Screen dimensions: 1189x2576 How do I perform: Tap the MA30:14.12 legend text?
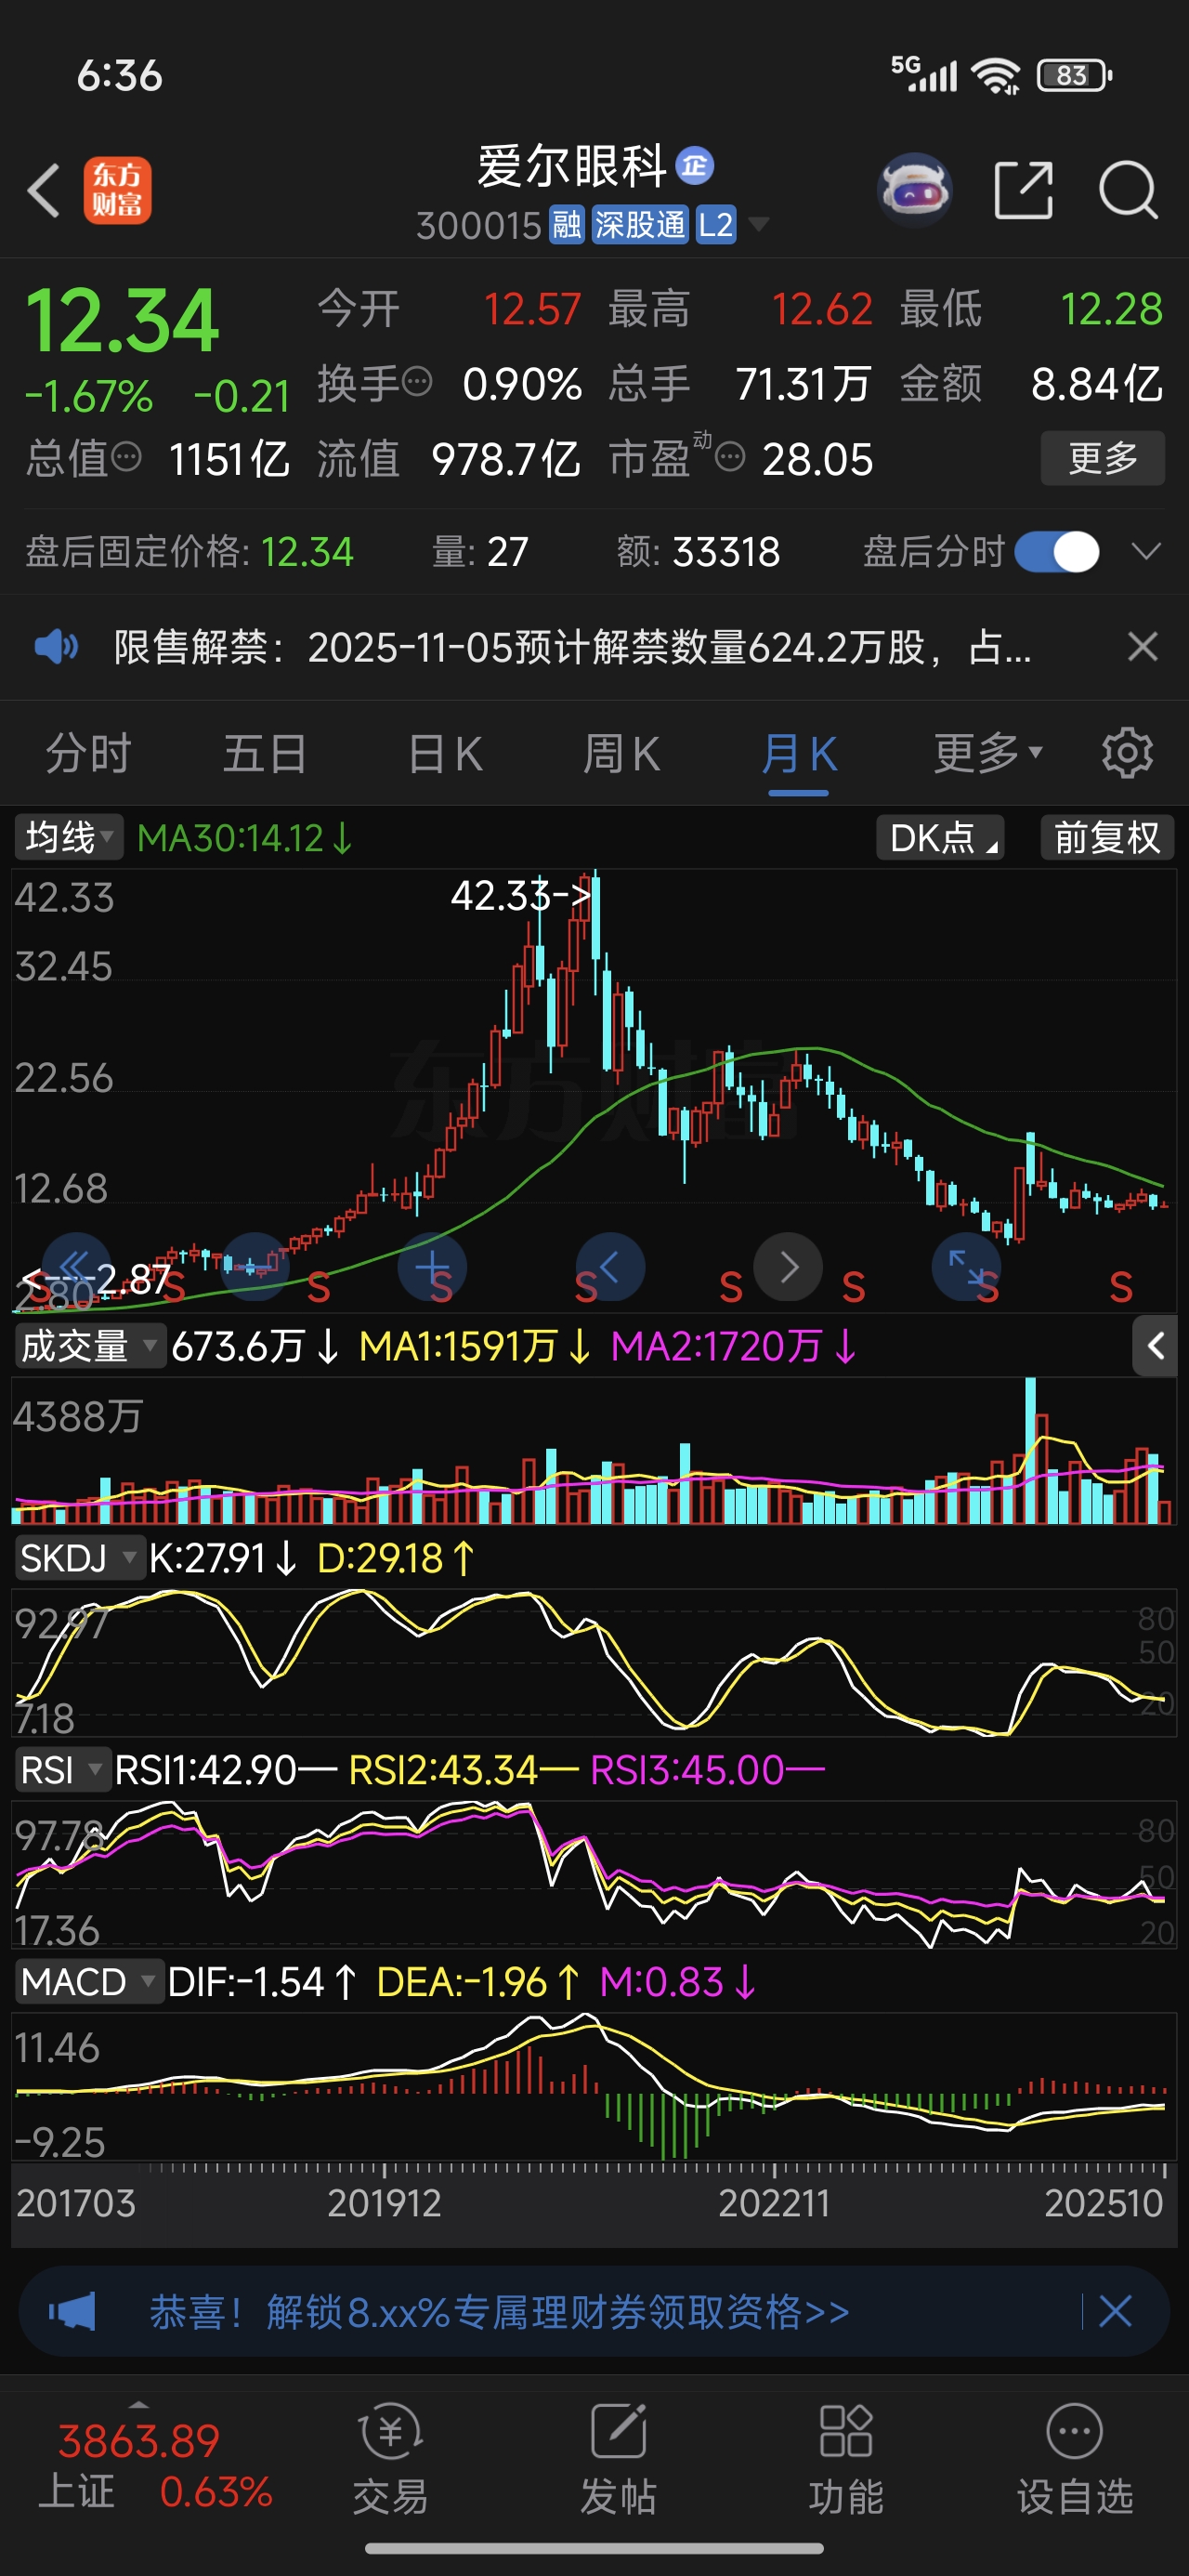click(x=245, y=838)
